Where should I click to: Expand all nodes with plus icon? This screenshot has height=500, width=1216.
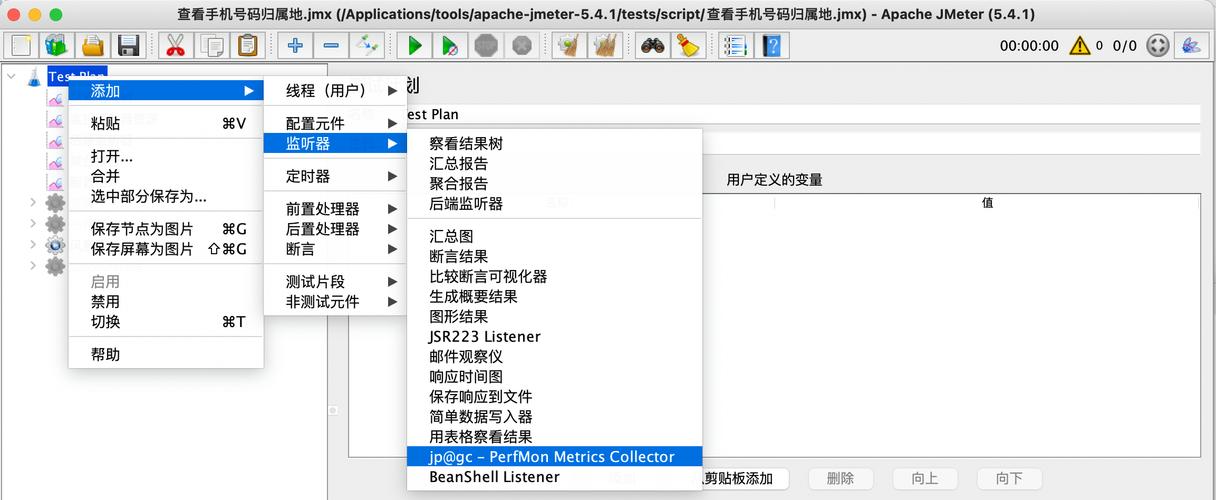coord(295,45)
